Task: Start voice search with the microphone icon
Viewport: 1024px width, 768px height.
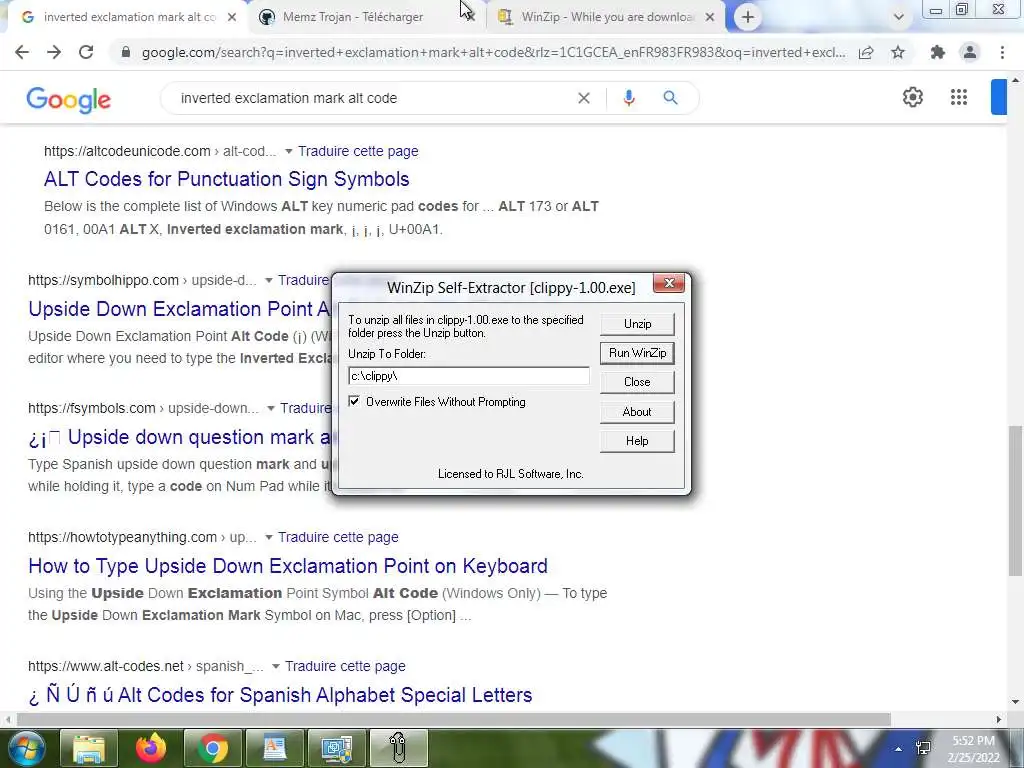Action: pyautogui.click(x=629, y=98)
